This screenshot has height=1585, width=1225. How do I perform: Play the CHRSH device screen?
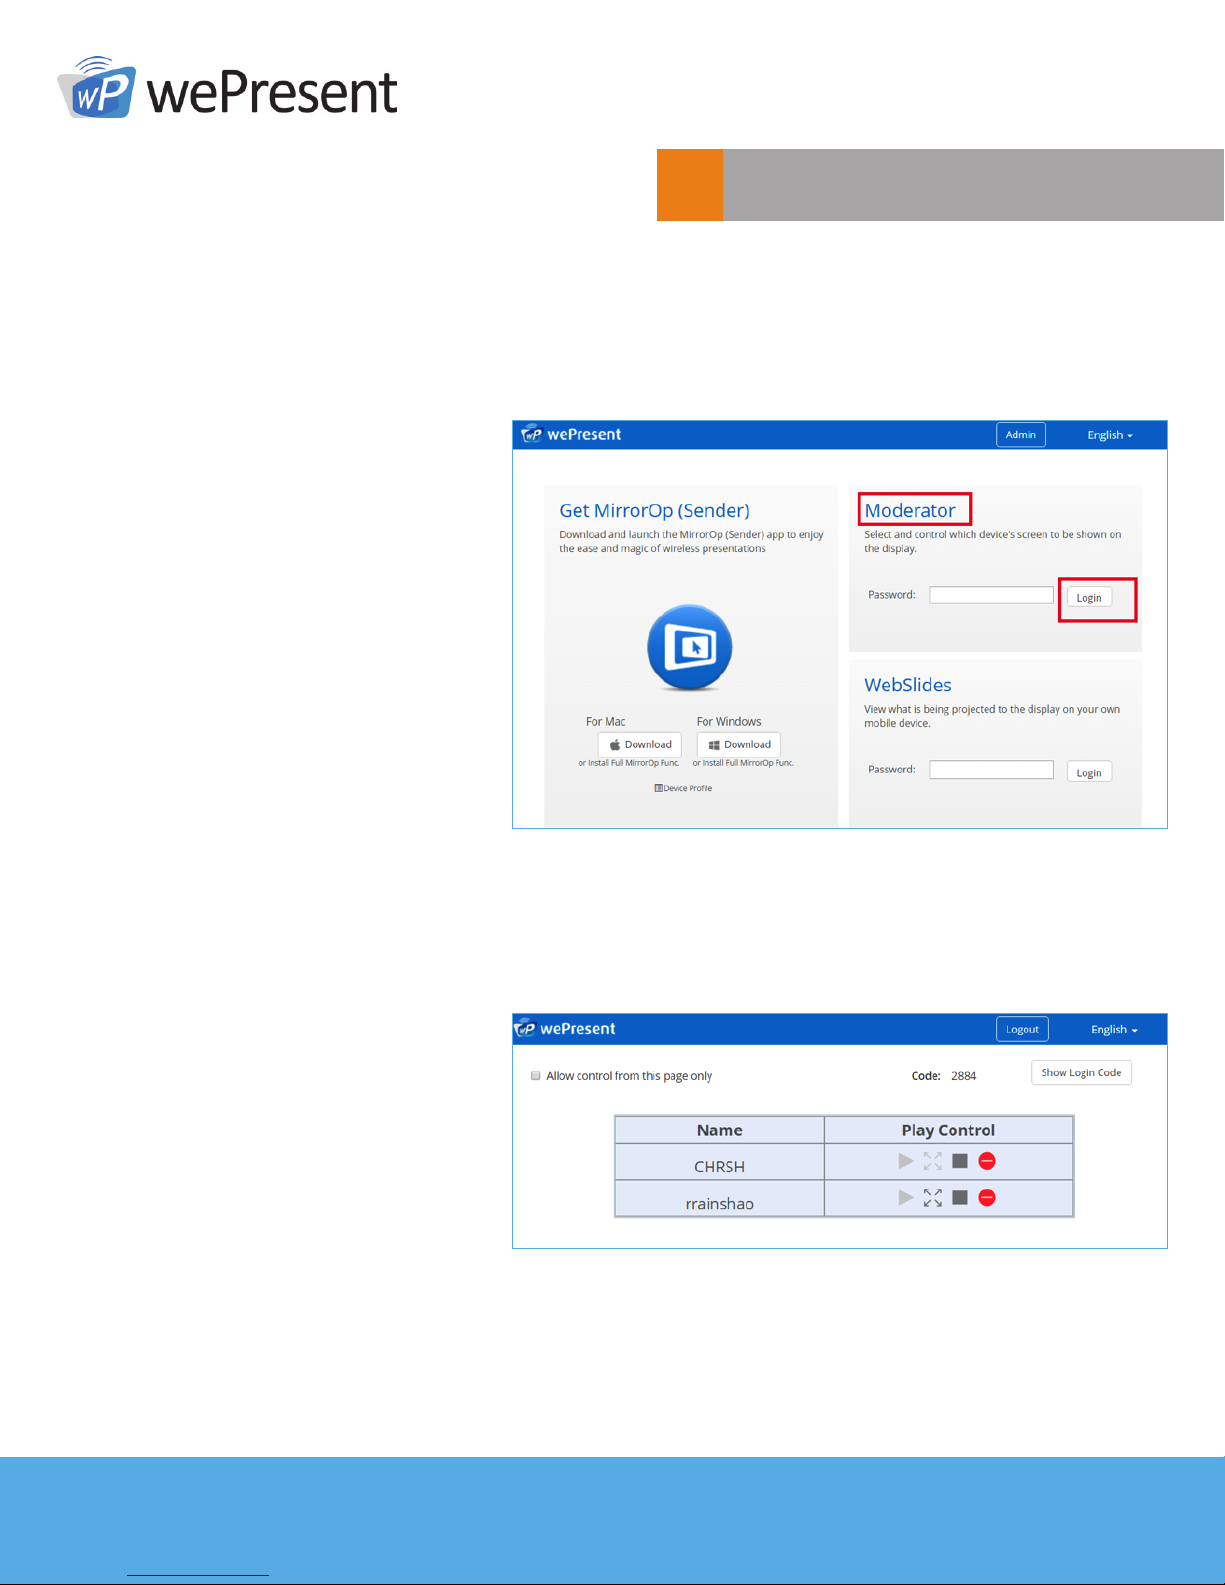(906, 1161)
